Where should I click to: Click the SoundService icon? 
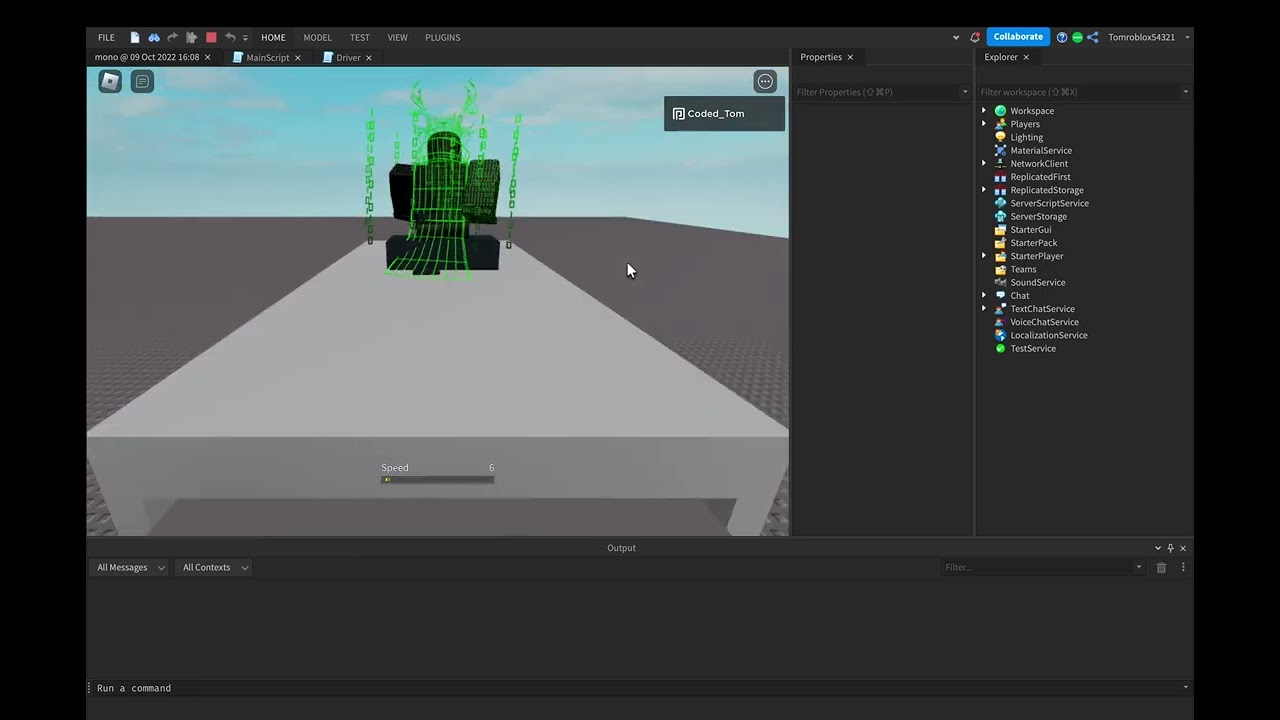tap(1000, 282)
